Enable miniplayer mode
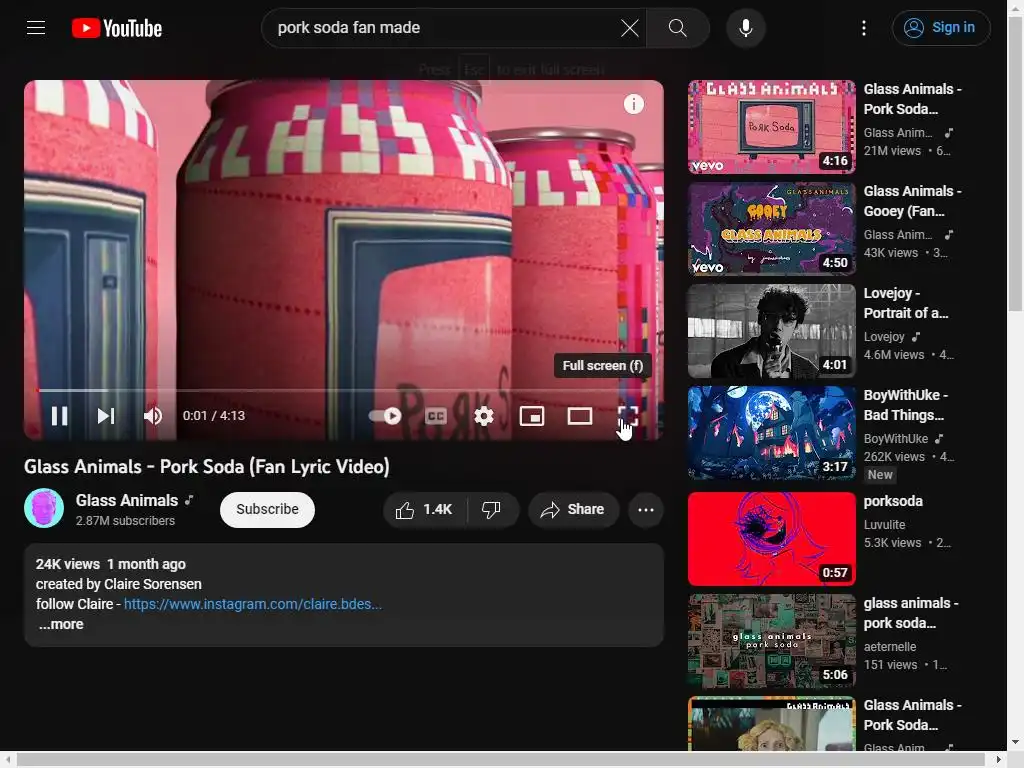 (x=532, y=416)
